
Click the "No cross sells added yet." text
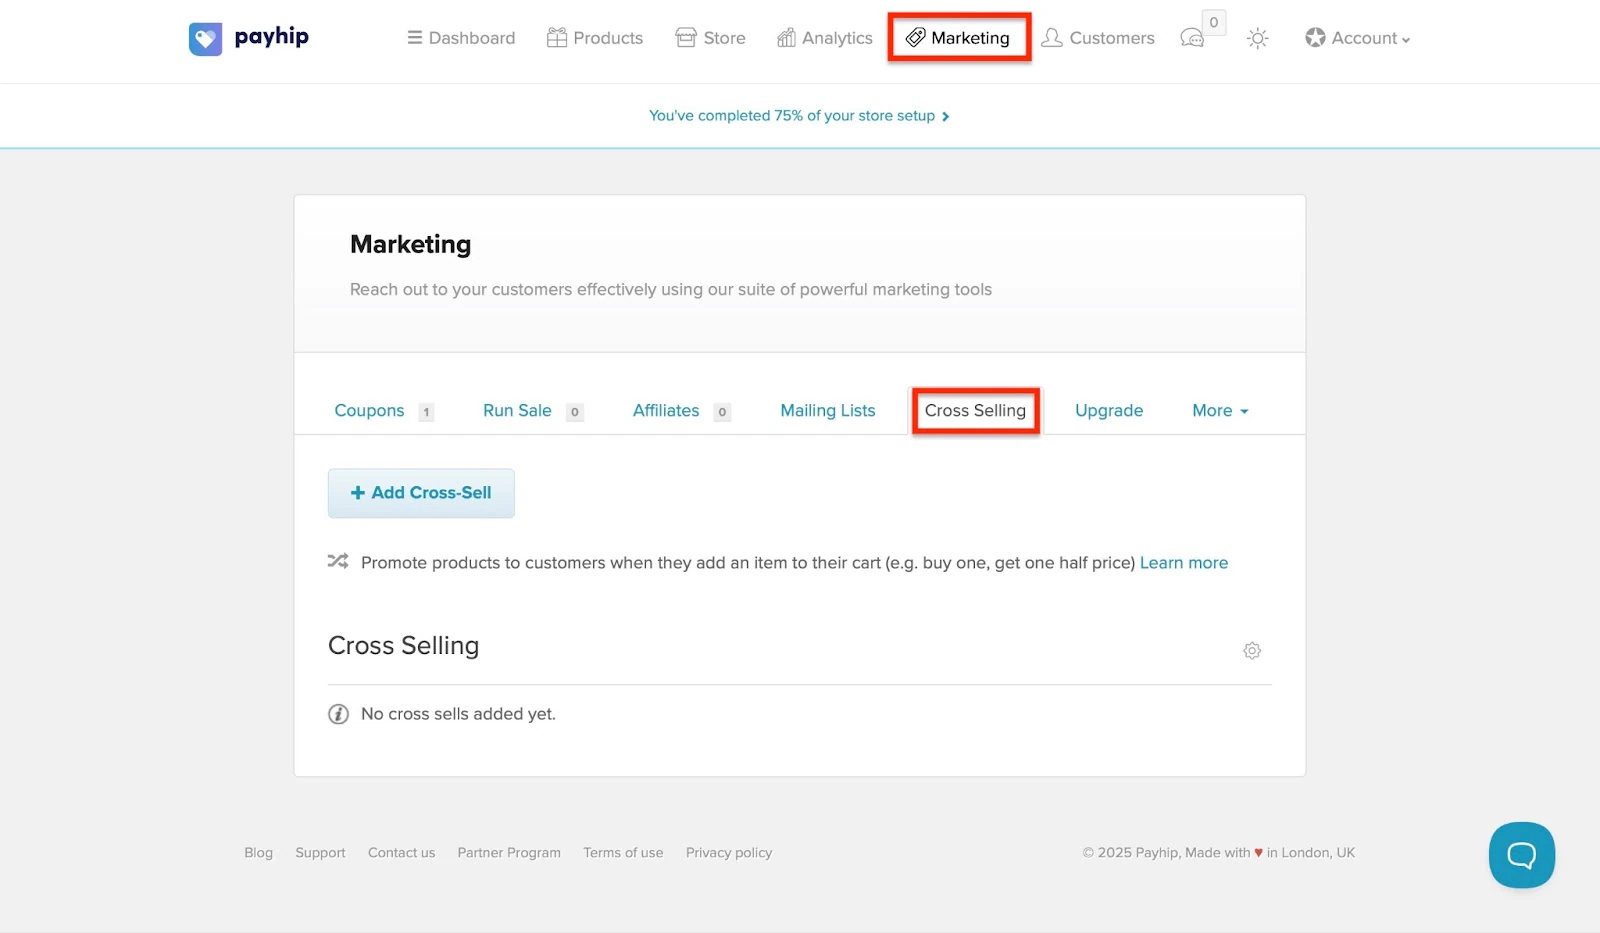click(x=458, y=714)
